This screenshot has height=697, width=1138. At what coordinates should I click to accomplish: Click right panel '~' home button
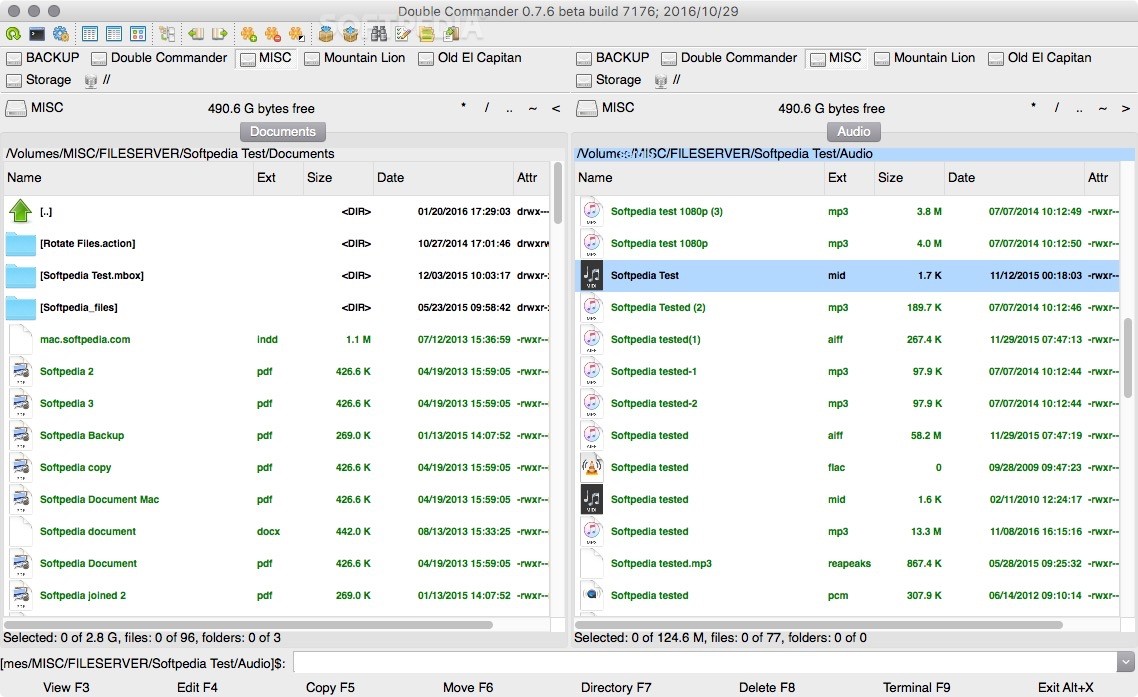tap(1102, 108)
